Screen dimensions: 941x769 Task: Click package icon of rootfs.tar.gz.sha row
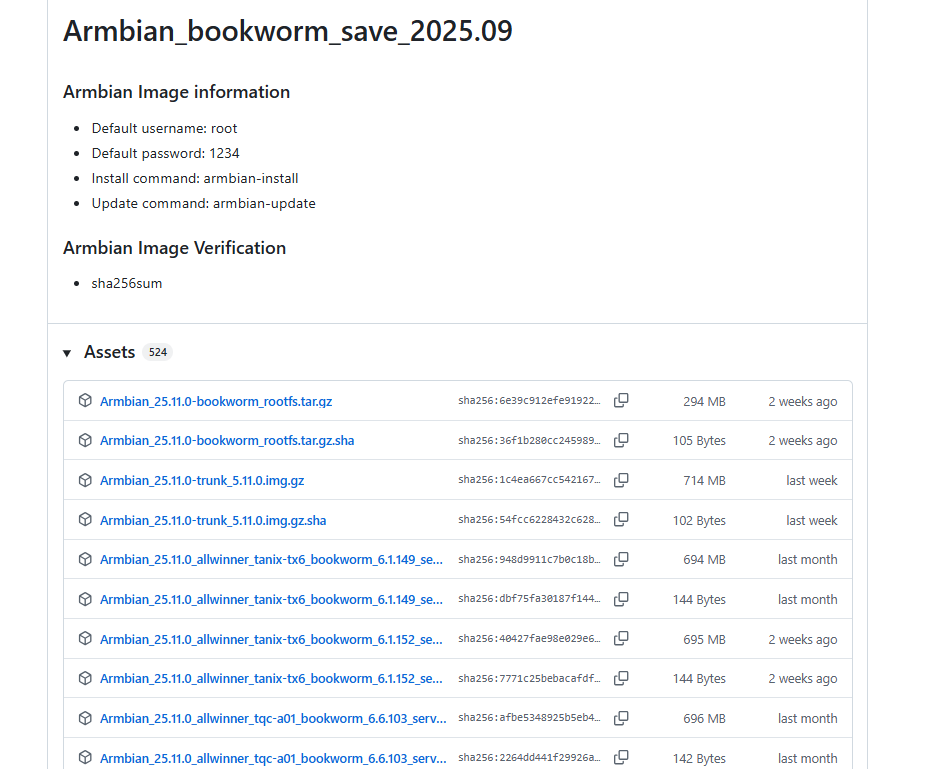point(85,440)
